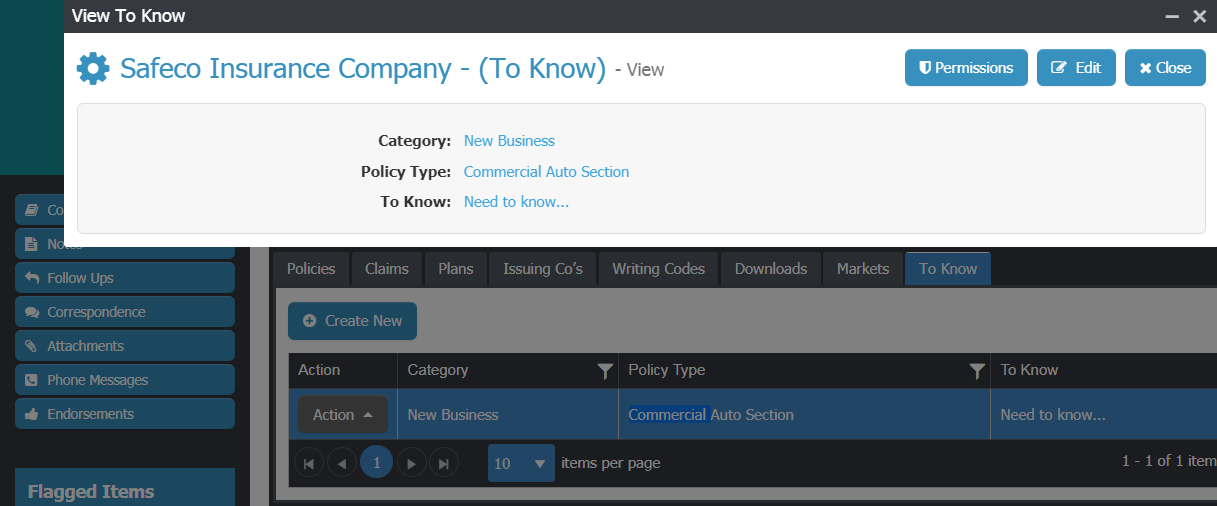Viewport: 1217px width, 506px height.
Task: Open the items per page dropdown
Action: click(x=521, y=463)
